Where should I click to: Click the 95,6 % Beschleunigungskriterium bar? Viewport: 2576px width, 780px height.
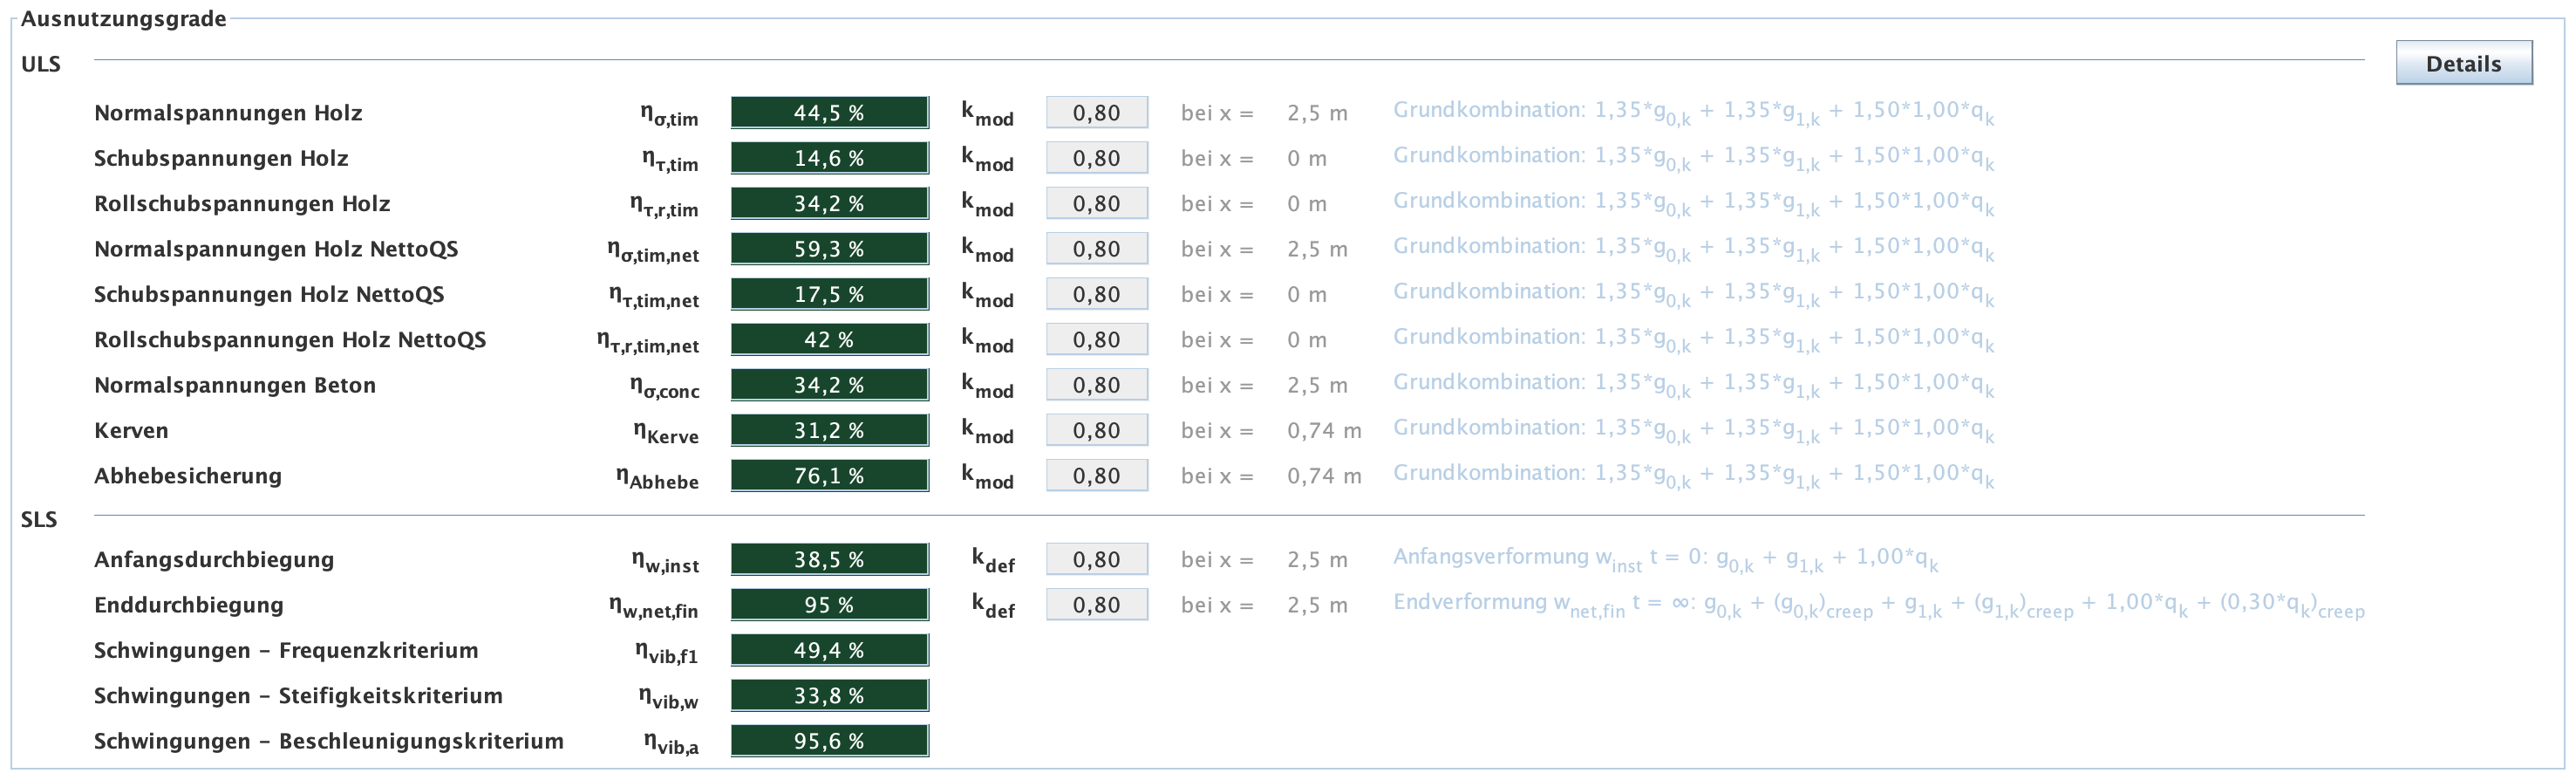(829, 741)
